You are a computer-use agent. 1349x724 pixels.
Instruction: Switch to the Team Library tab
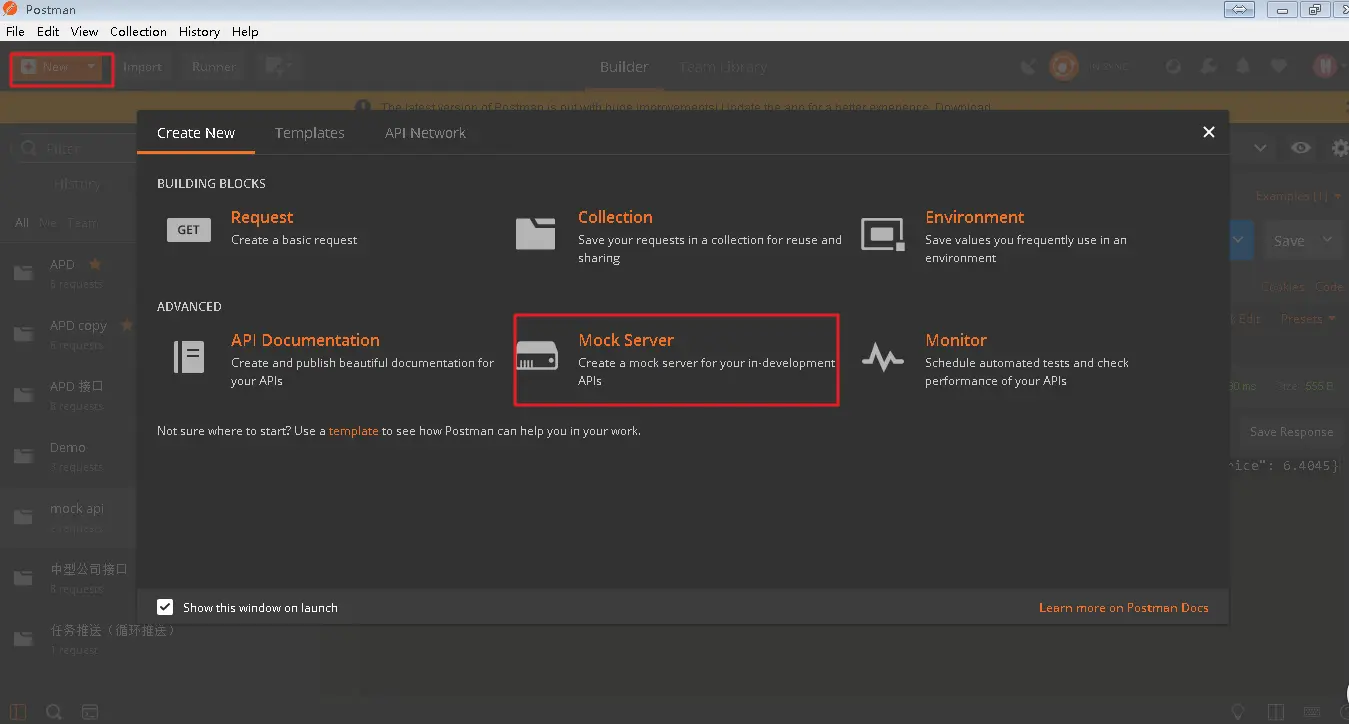[722, 67]
